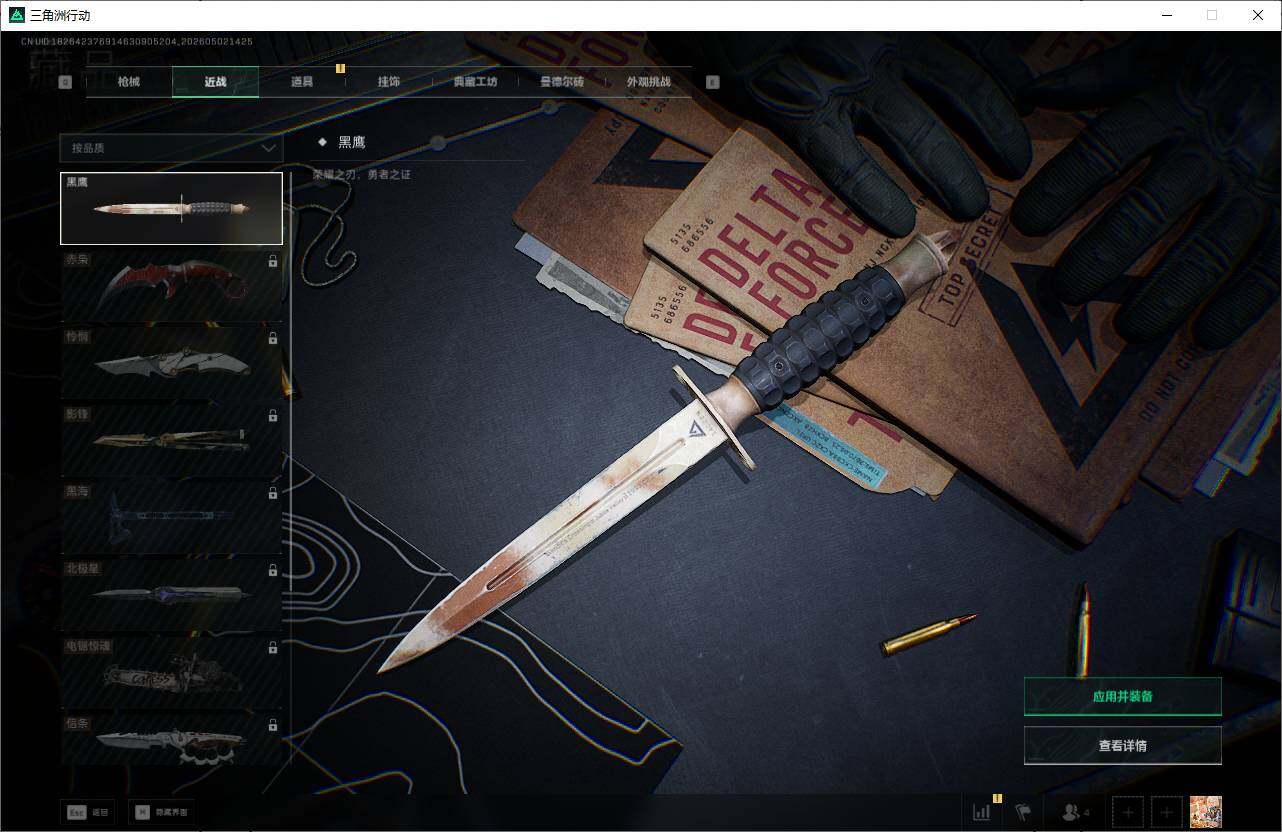Viewport: 1282px width, 832px height.
Task: Click the lock icon on 信条 skin
Action: 273,725
